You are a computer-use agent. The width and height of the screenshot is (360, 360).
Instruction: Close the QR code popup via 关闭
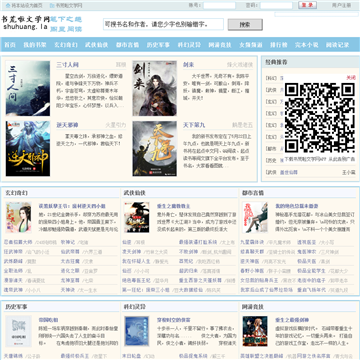coord(351,78)
